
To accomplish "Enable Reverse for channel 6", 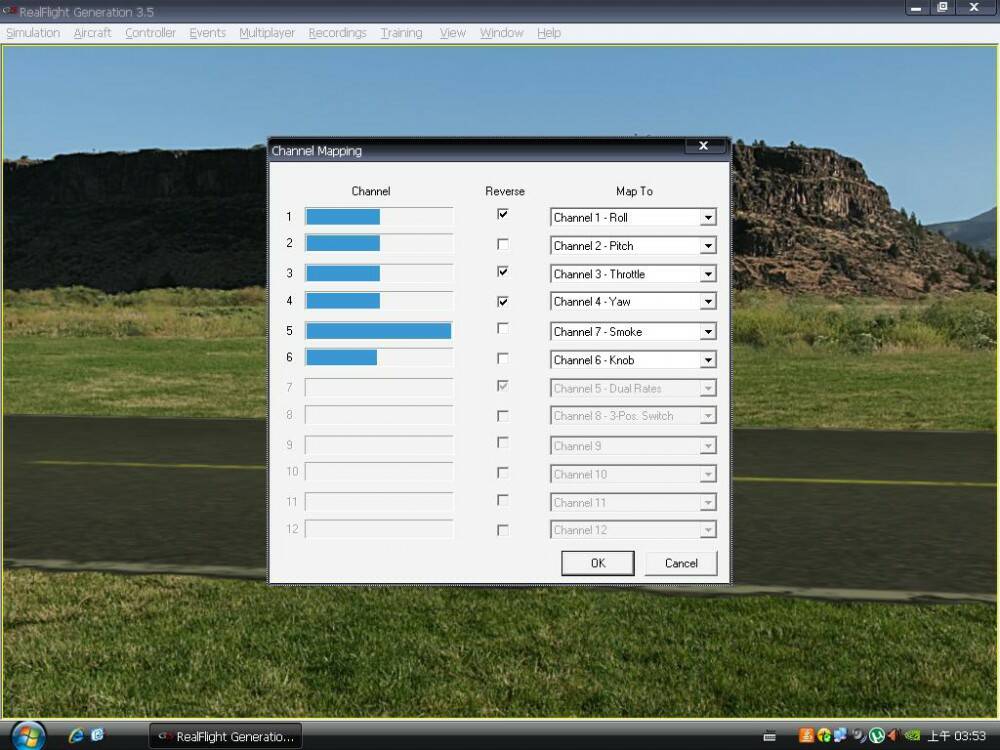I will pyautogui.click(x=503, y=358).
